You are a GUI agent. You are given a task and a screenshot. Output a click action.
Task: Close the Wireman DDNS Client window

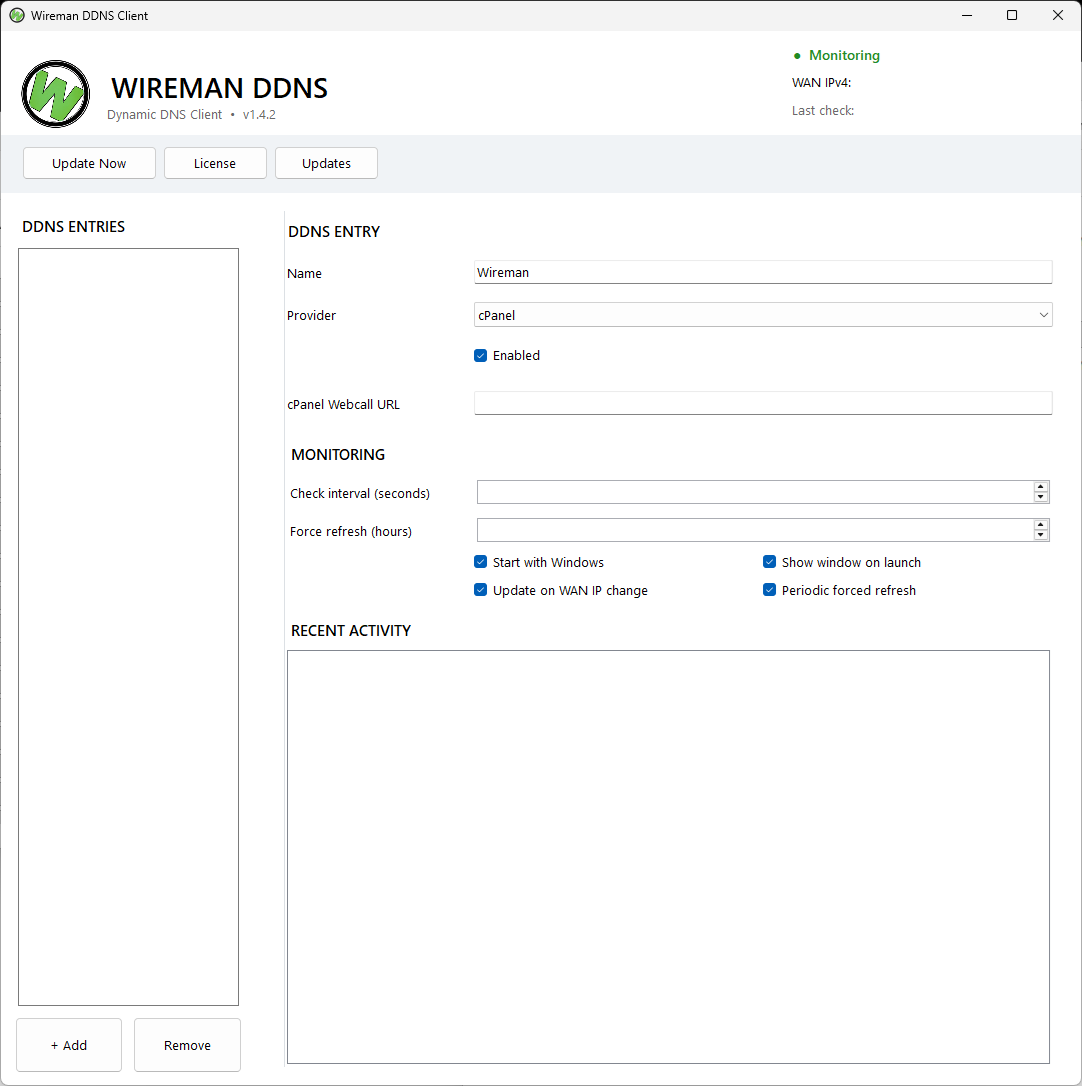(1058, 15)
